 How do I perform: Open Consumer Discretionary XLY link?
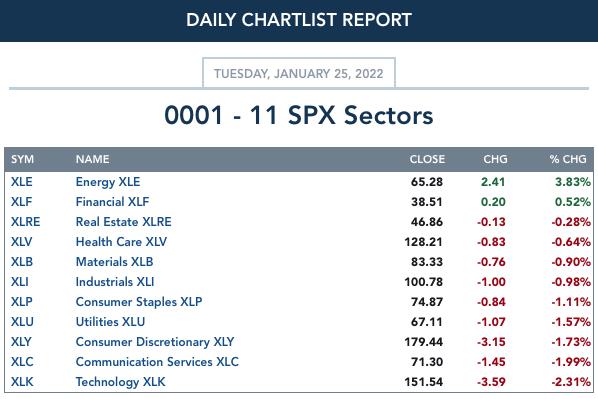155,342
